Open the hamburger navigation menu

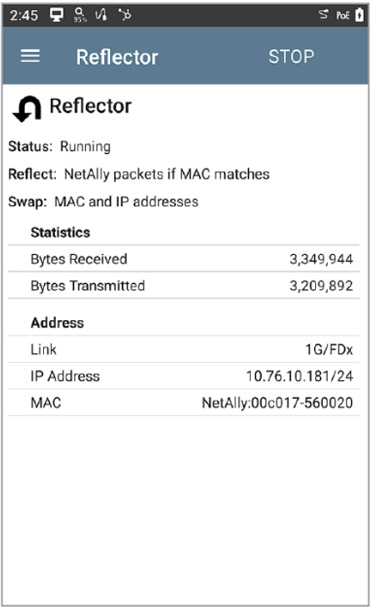30,56
